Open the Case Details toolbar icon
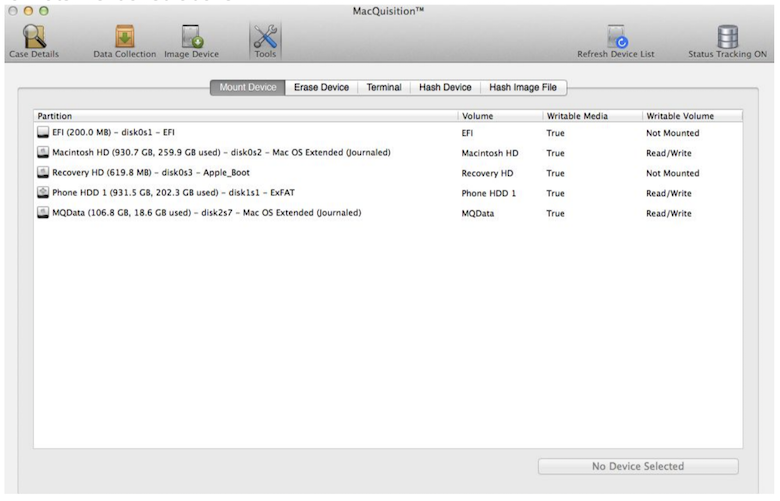This screenshot has width=780, height=501. pyautogui.click(x=34, y=37)
